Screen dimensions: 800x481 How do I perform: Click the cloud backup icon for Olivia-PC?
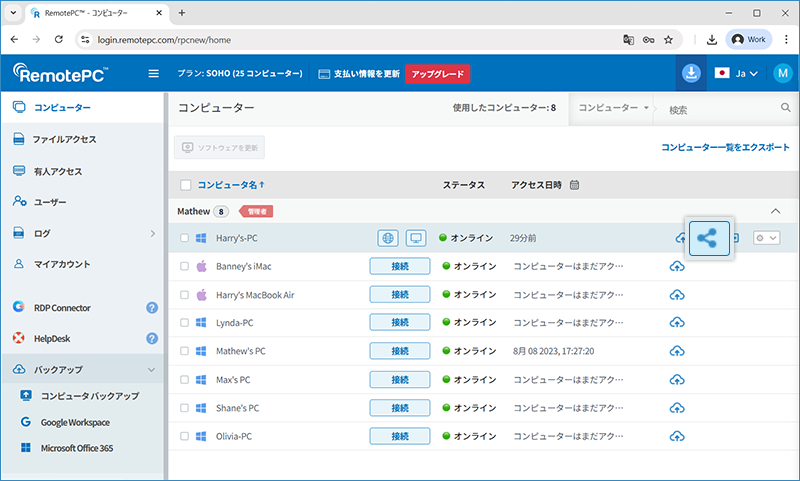pos(677,436)
